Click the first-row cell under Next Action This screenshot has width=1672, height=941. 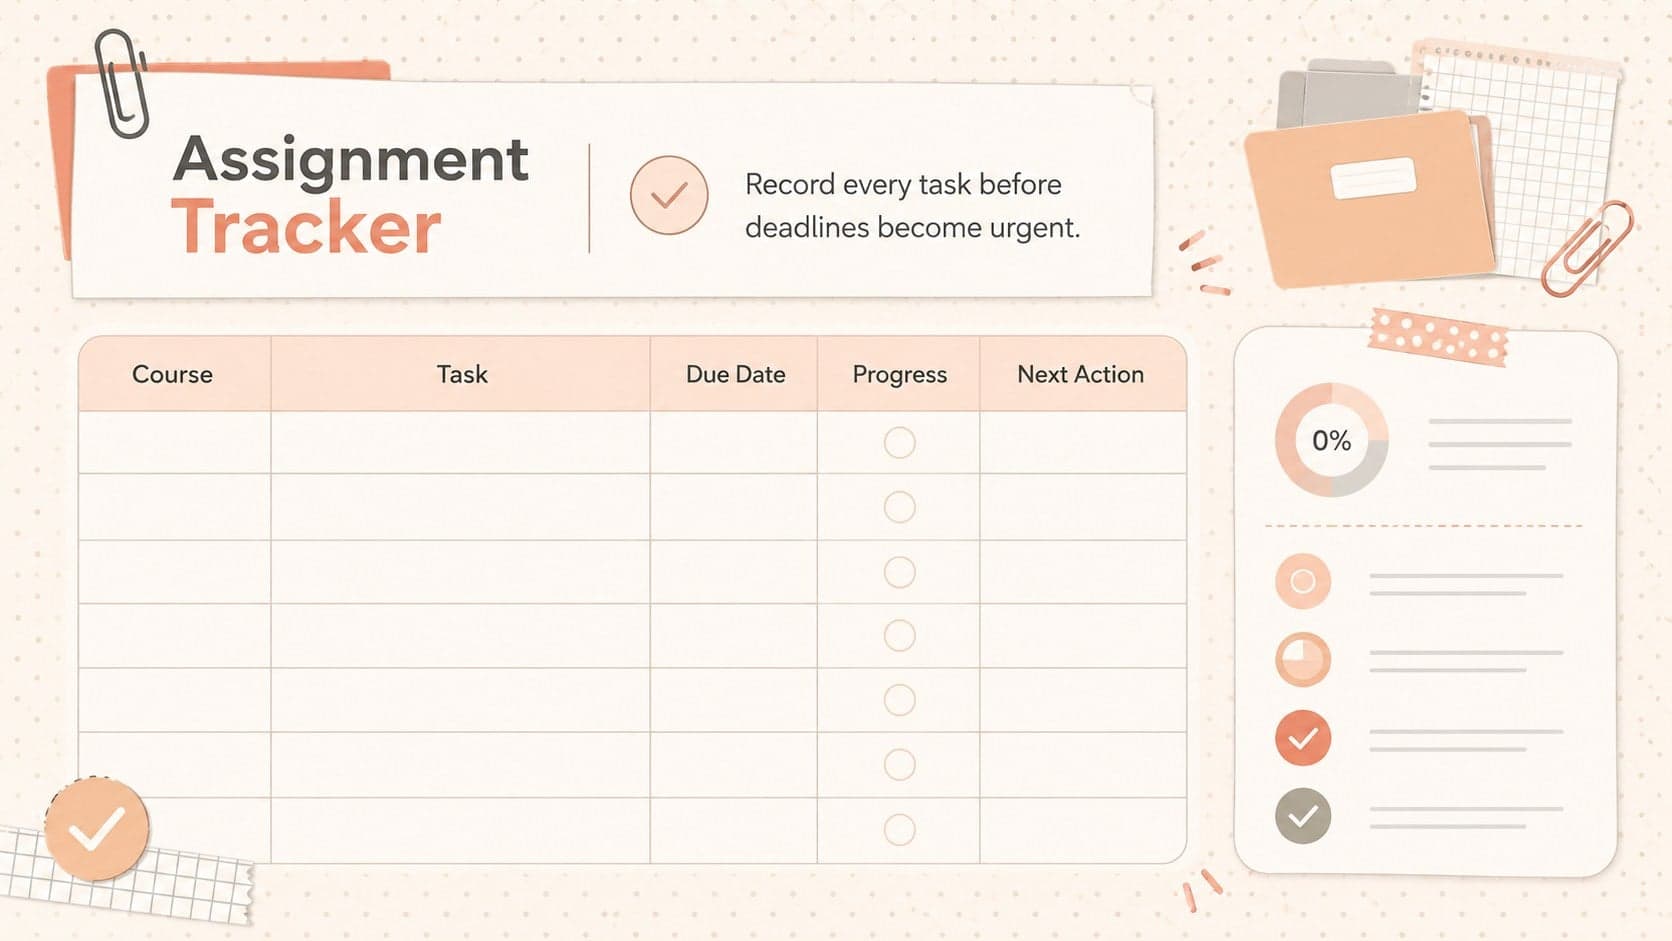pos(1083,442)
